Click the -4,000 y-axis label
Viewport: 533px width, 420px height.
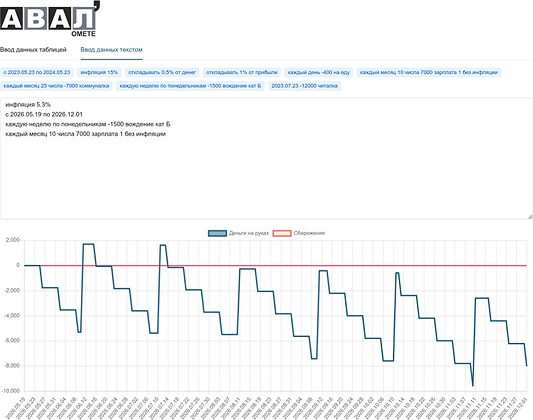(x=12, y=316)
